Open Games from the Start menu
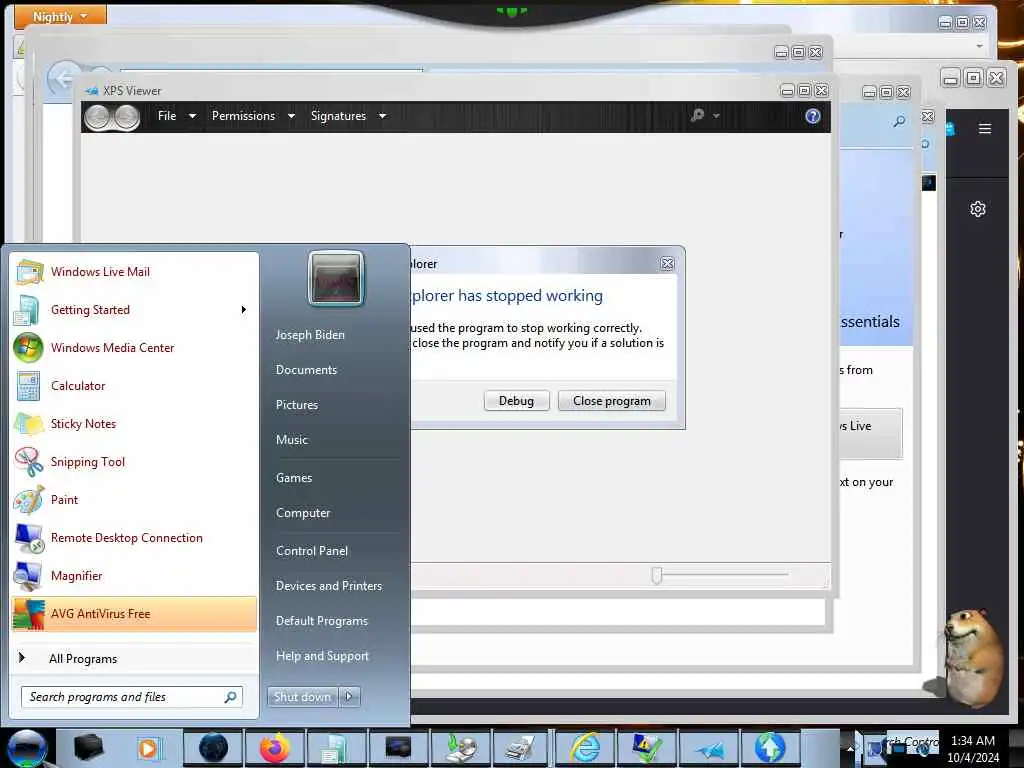 click(x=294, y=477)
